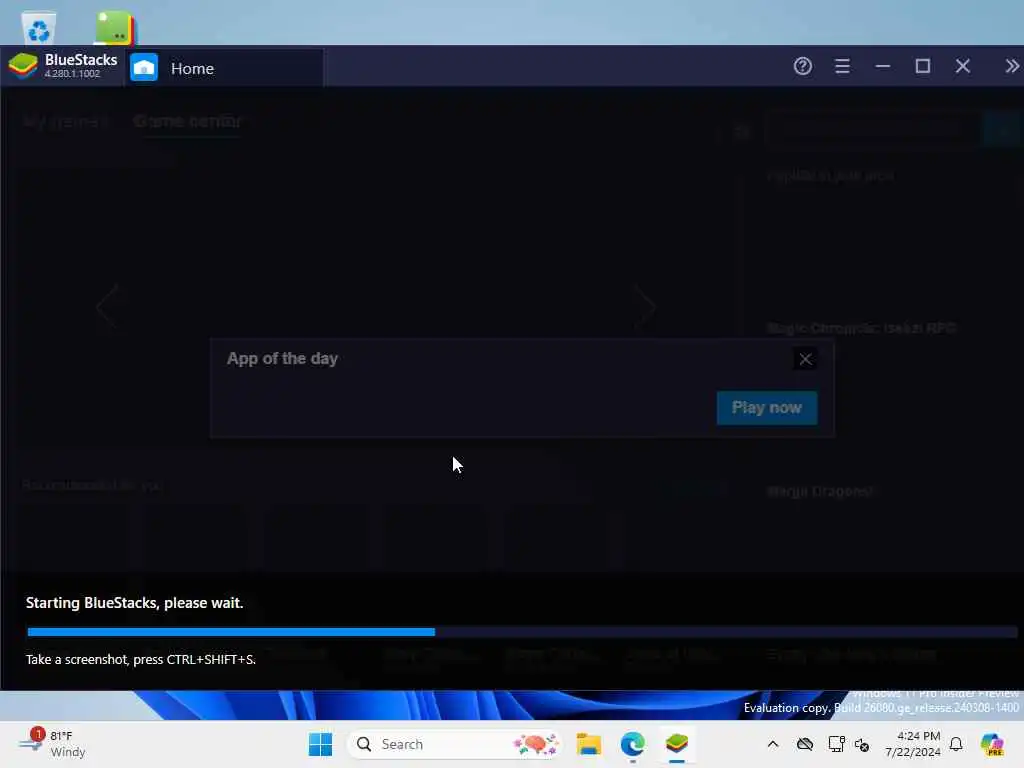Image resolution: width=1024 pixels, height=768 pixels.
Task: Minimize the BlueStacks window
Action: pos(883,66)
